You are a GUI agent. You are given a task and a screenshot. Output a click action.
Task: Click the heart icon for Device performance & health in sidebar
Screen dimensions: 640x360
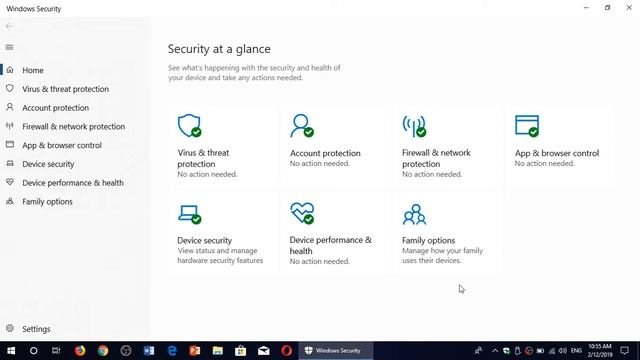[x=10, y=182]
